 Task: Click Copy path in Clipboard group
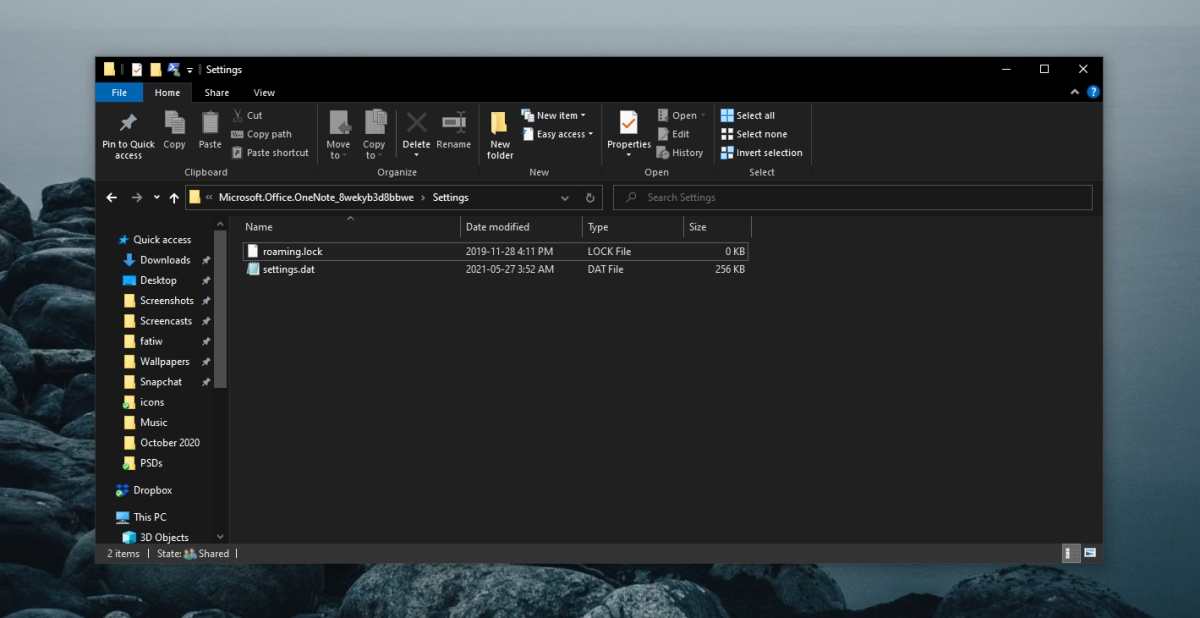(x=261, y=134)
